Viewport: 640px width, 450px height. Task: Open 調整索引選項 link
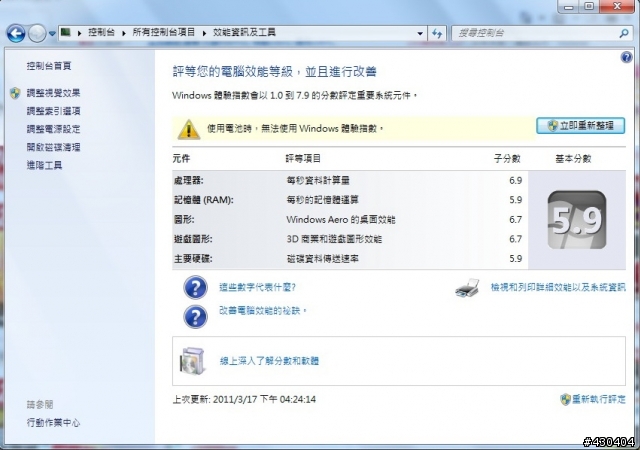(x=53, y=111)
